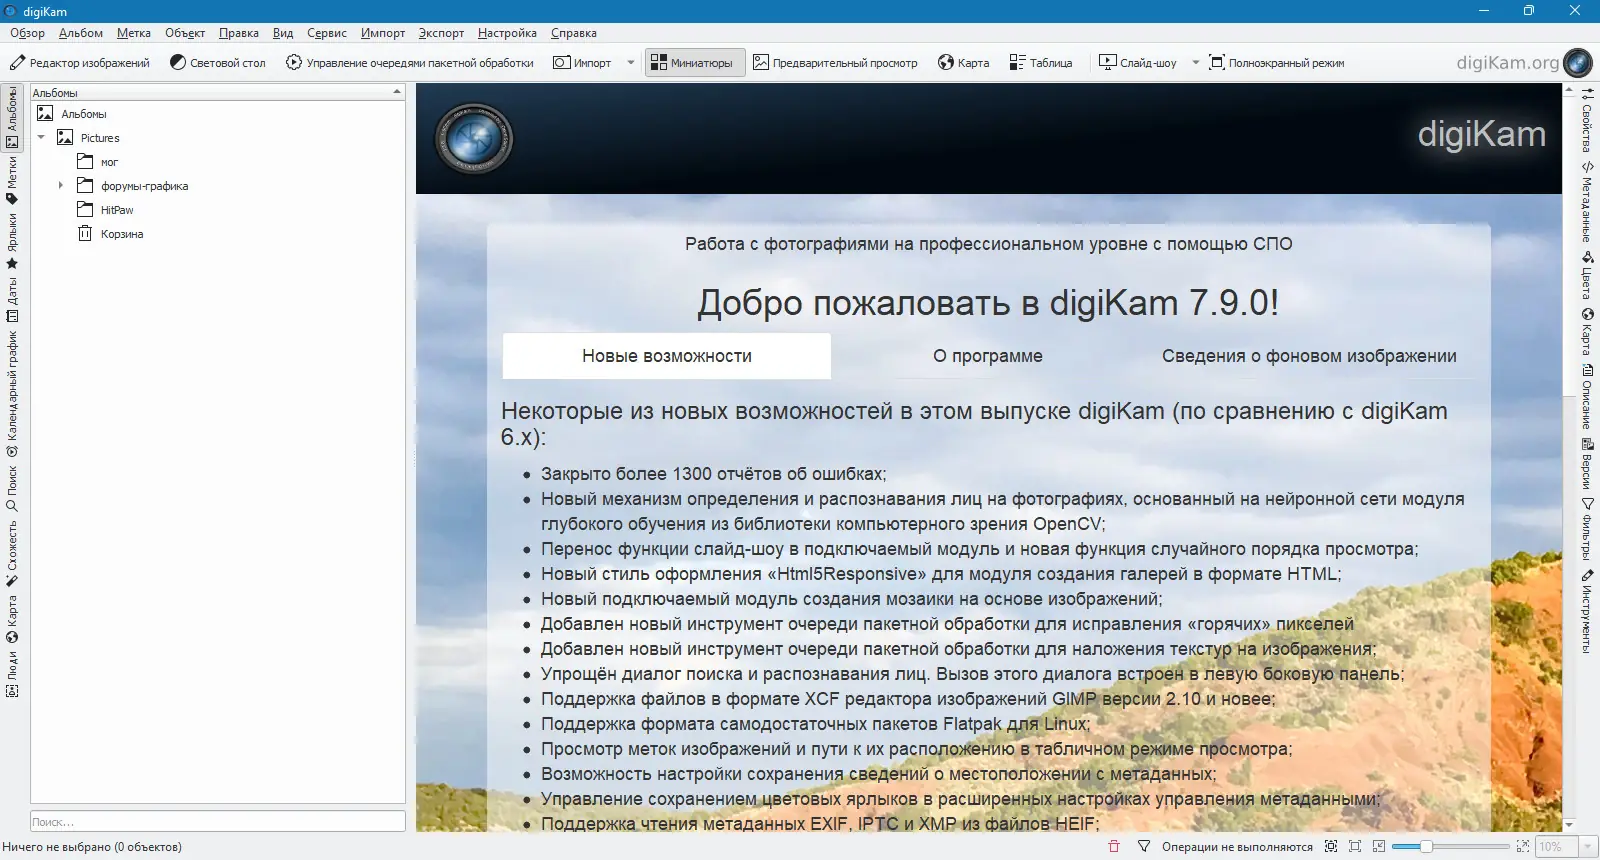Open the Цвета right sidebar tab
Screen dimensions: 1600x860
pyautogui.click(x=1587, y=275)
